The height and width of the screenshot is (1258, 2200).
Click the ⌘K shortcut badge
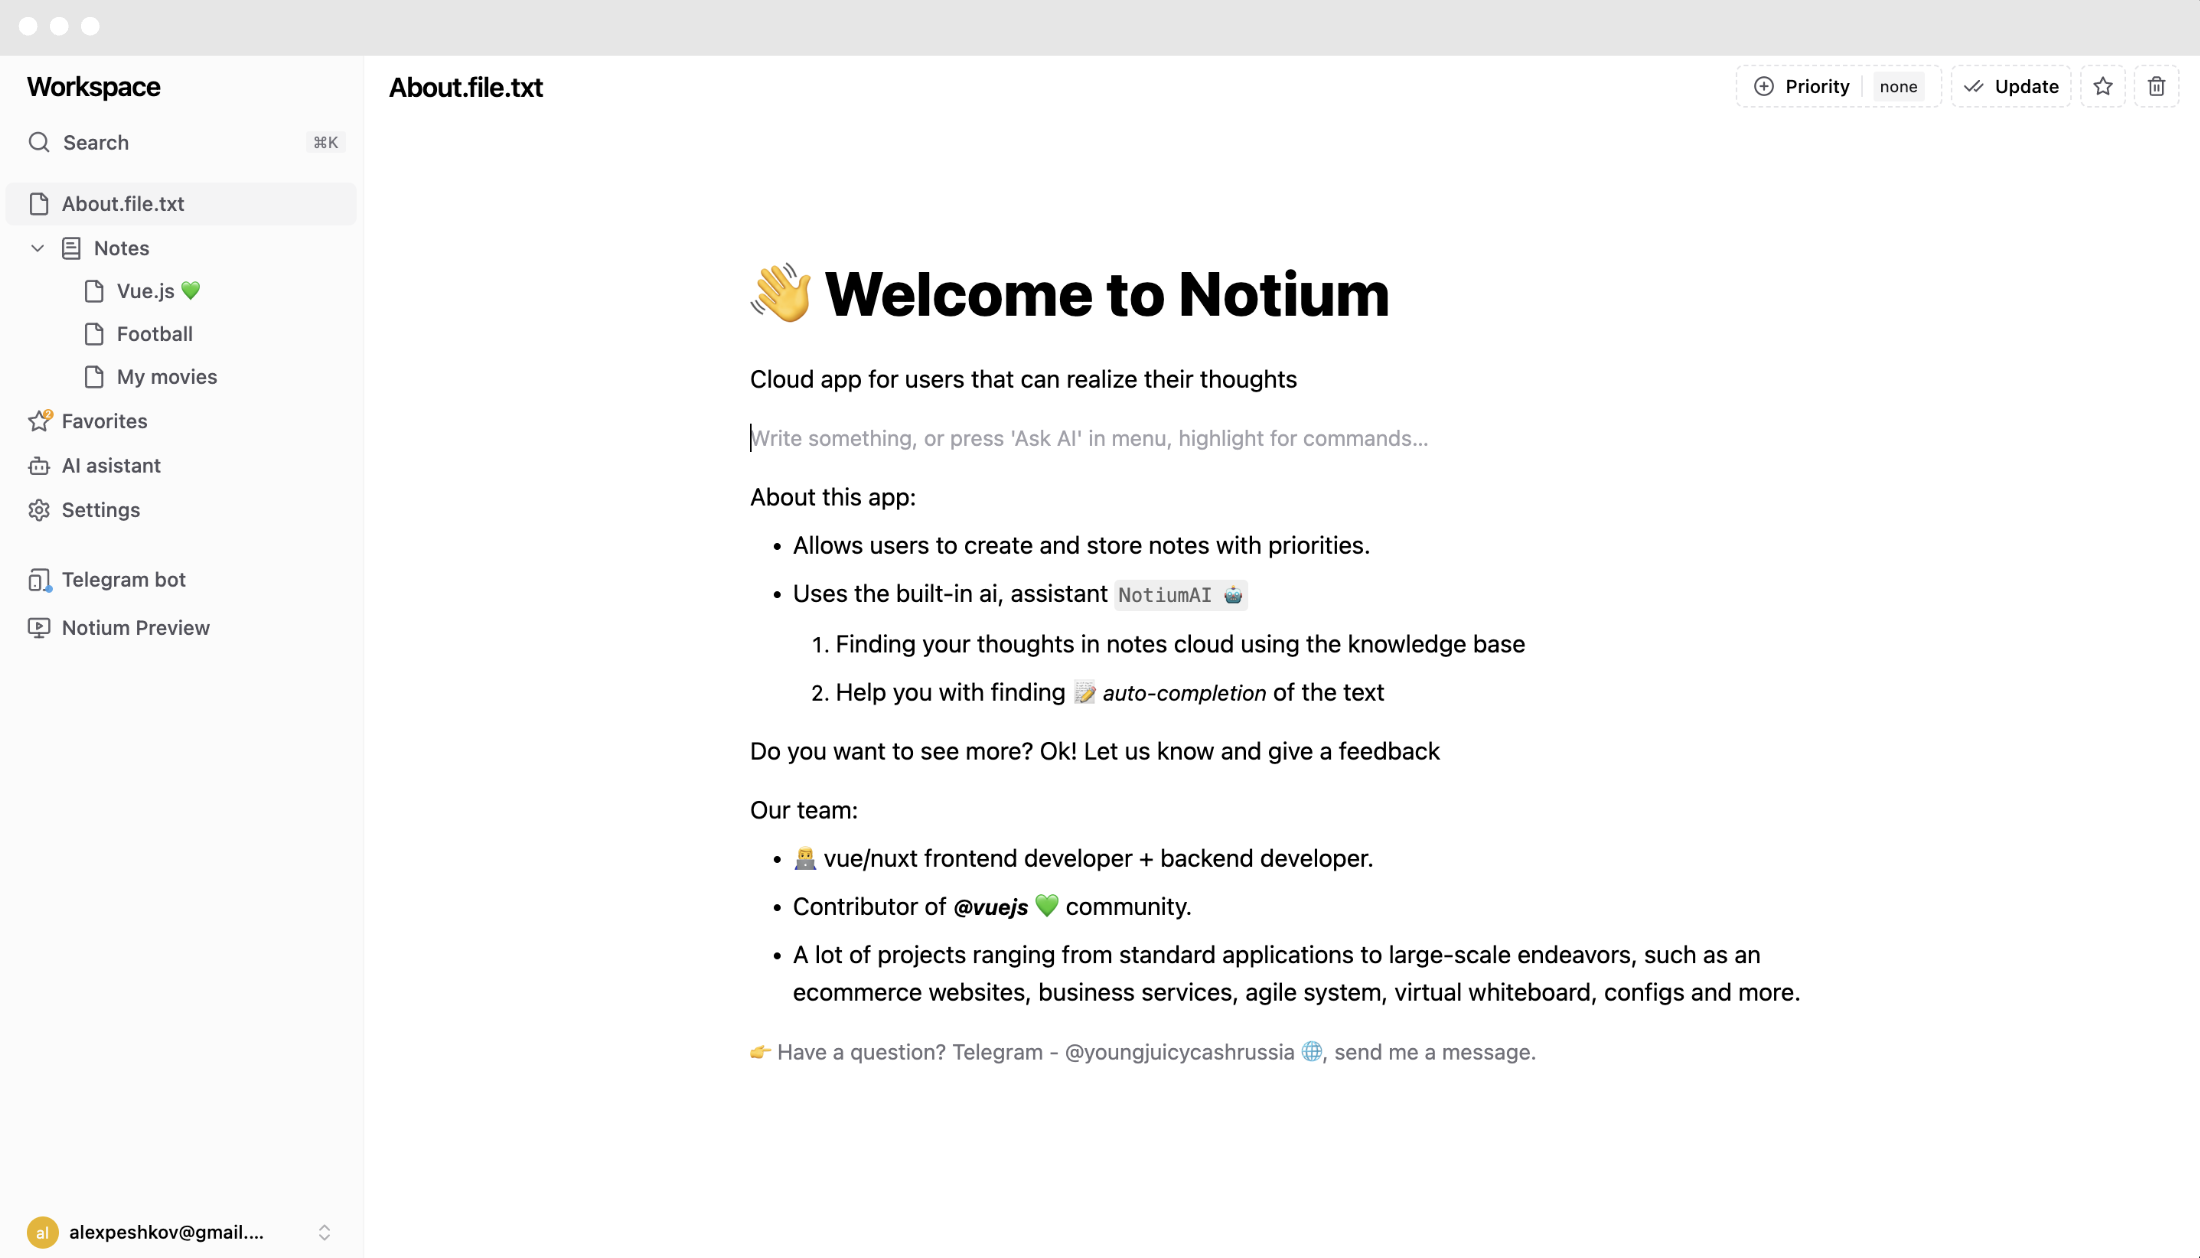coord(325,142)
